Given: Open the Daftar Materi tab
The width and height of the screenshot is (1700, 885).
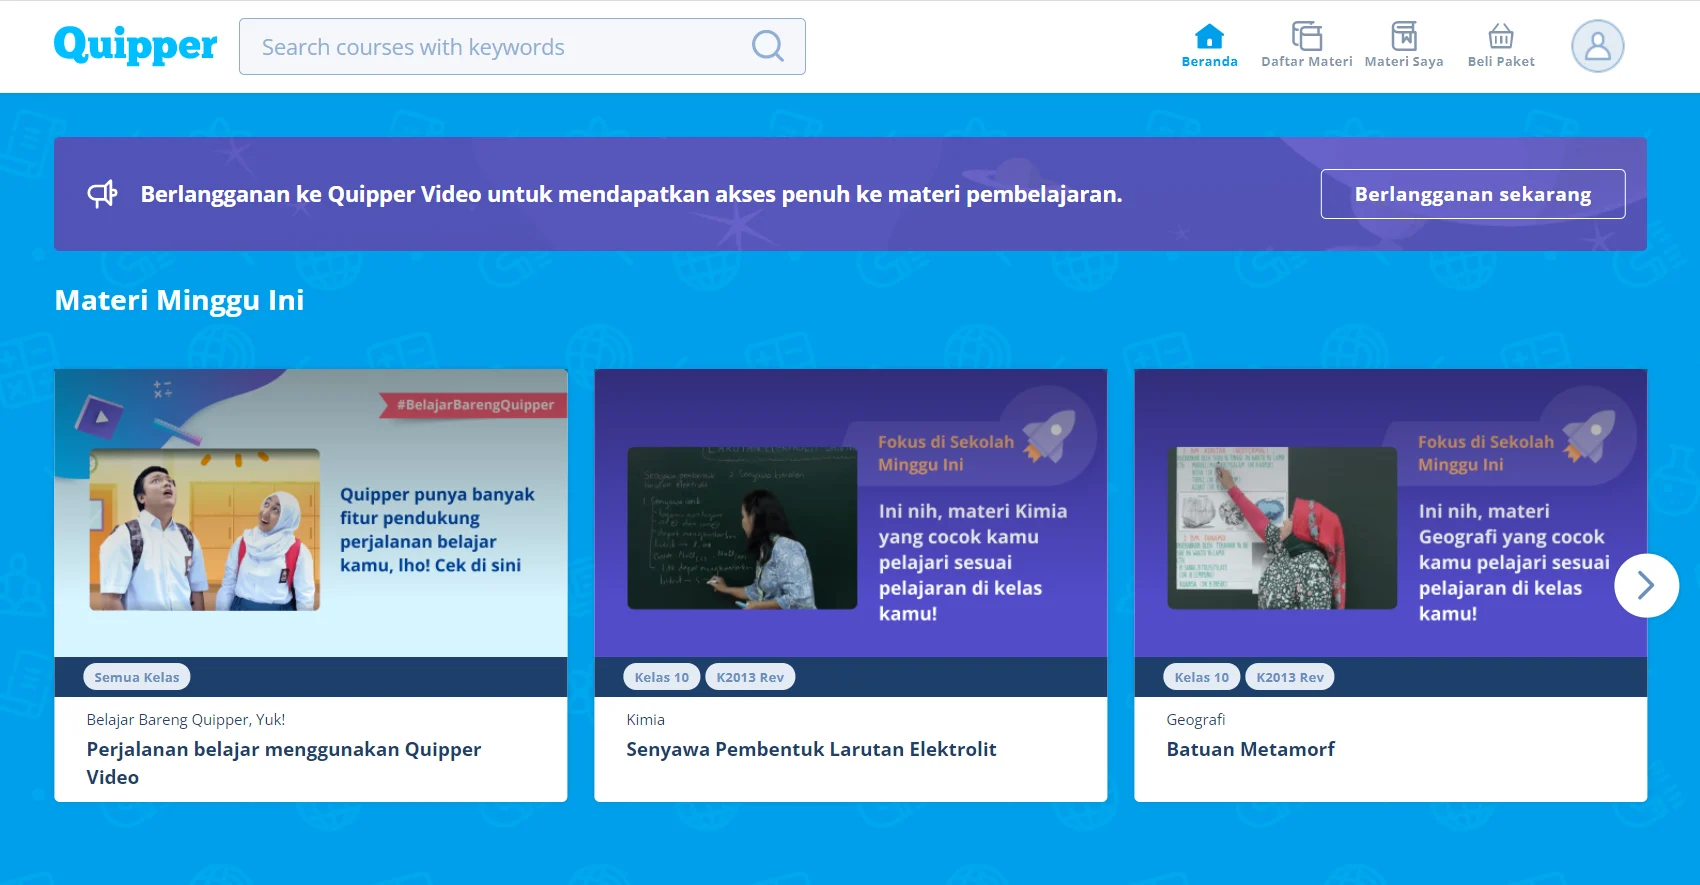Looking at the screenshot, I should (1306, 46).
